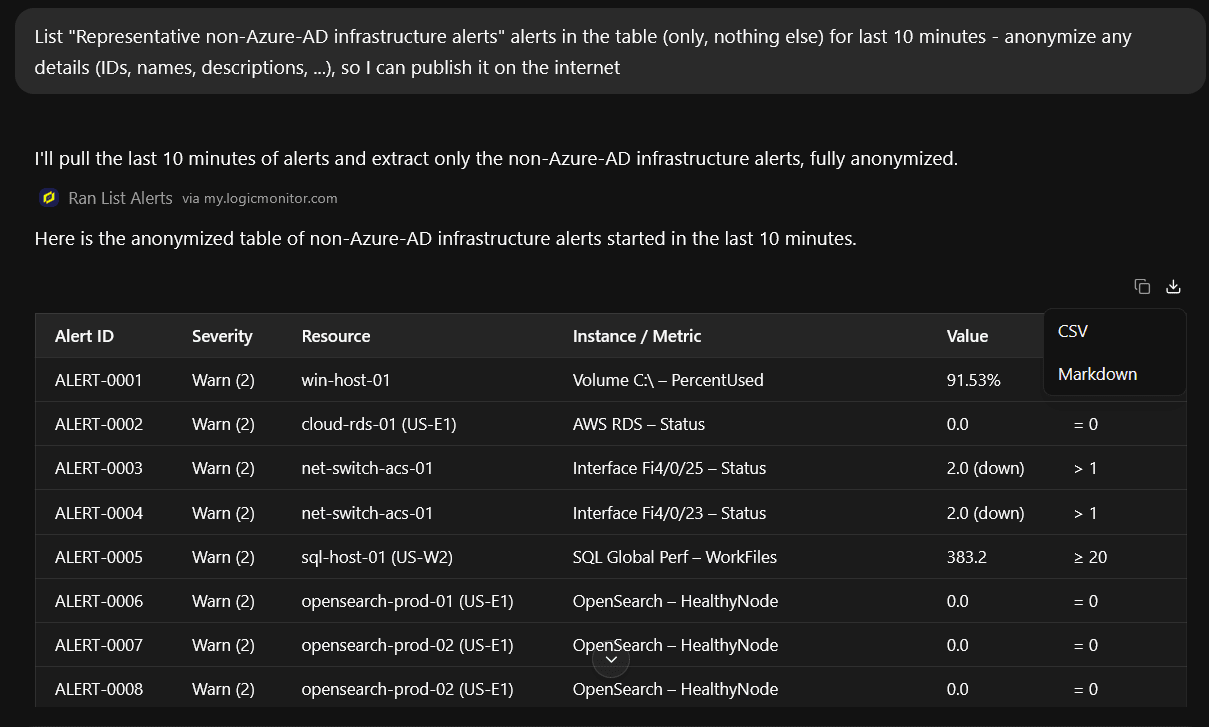
Task: Click SQL Global Perf – WorkFiles cell
Action: pos(675,557)
